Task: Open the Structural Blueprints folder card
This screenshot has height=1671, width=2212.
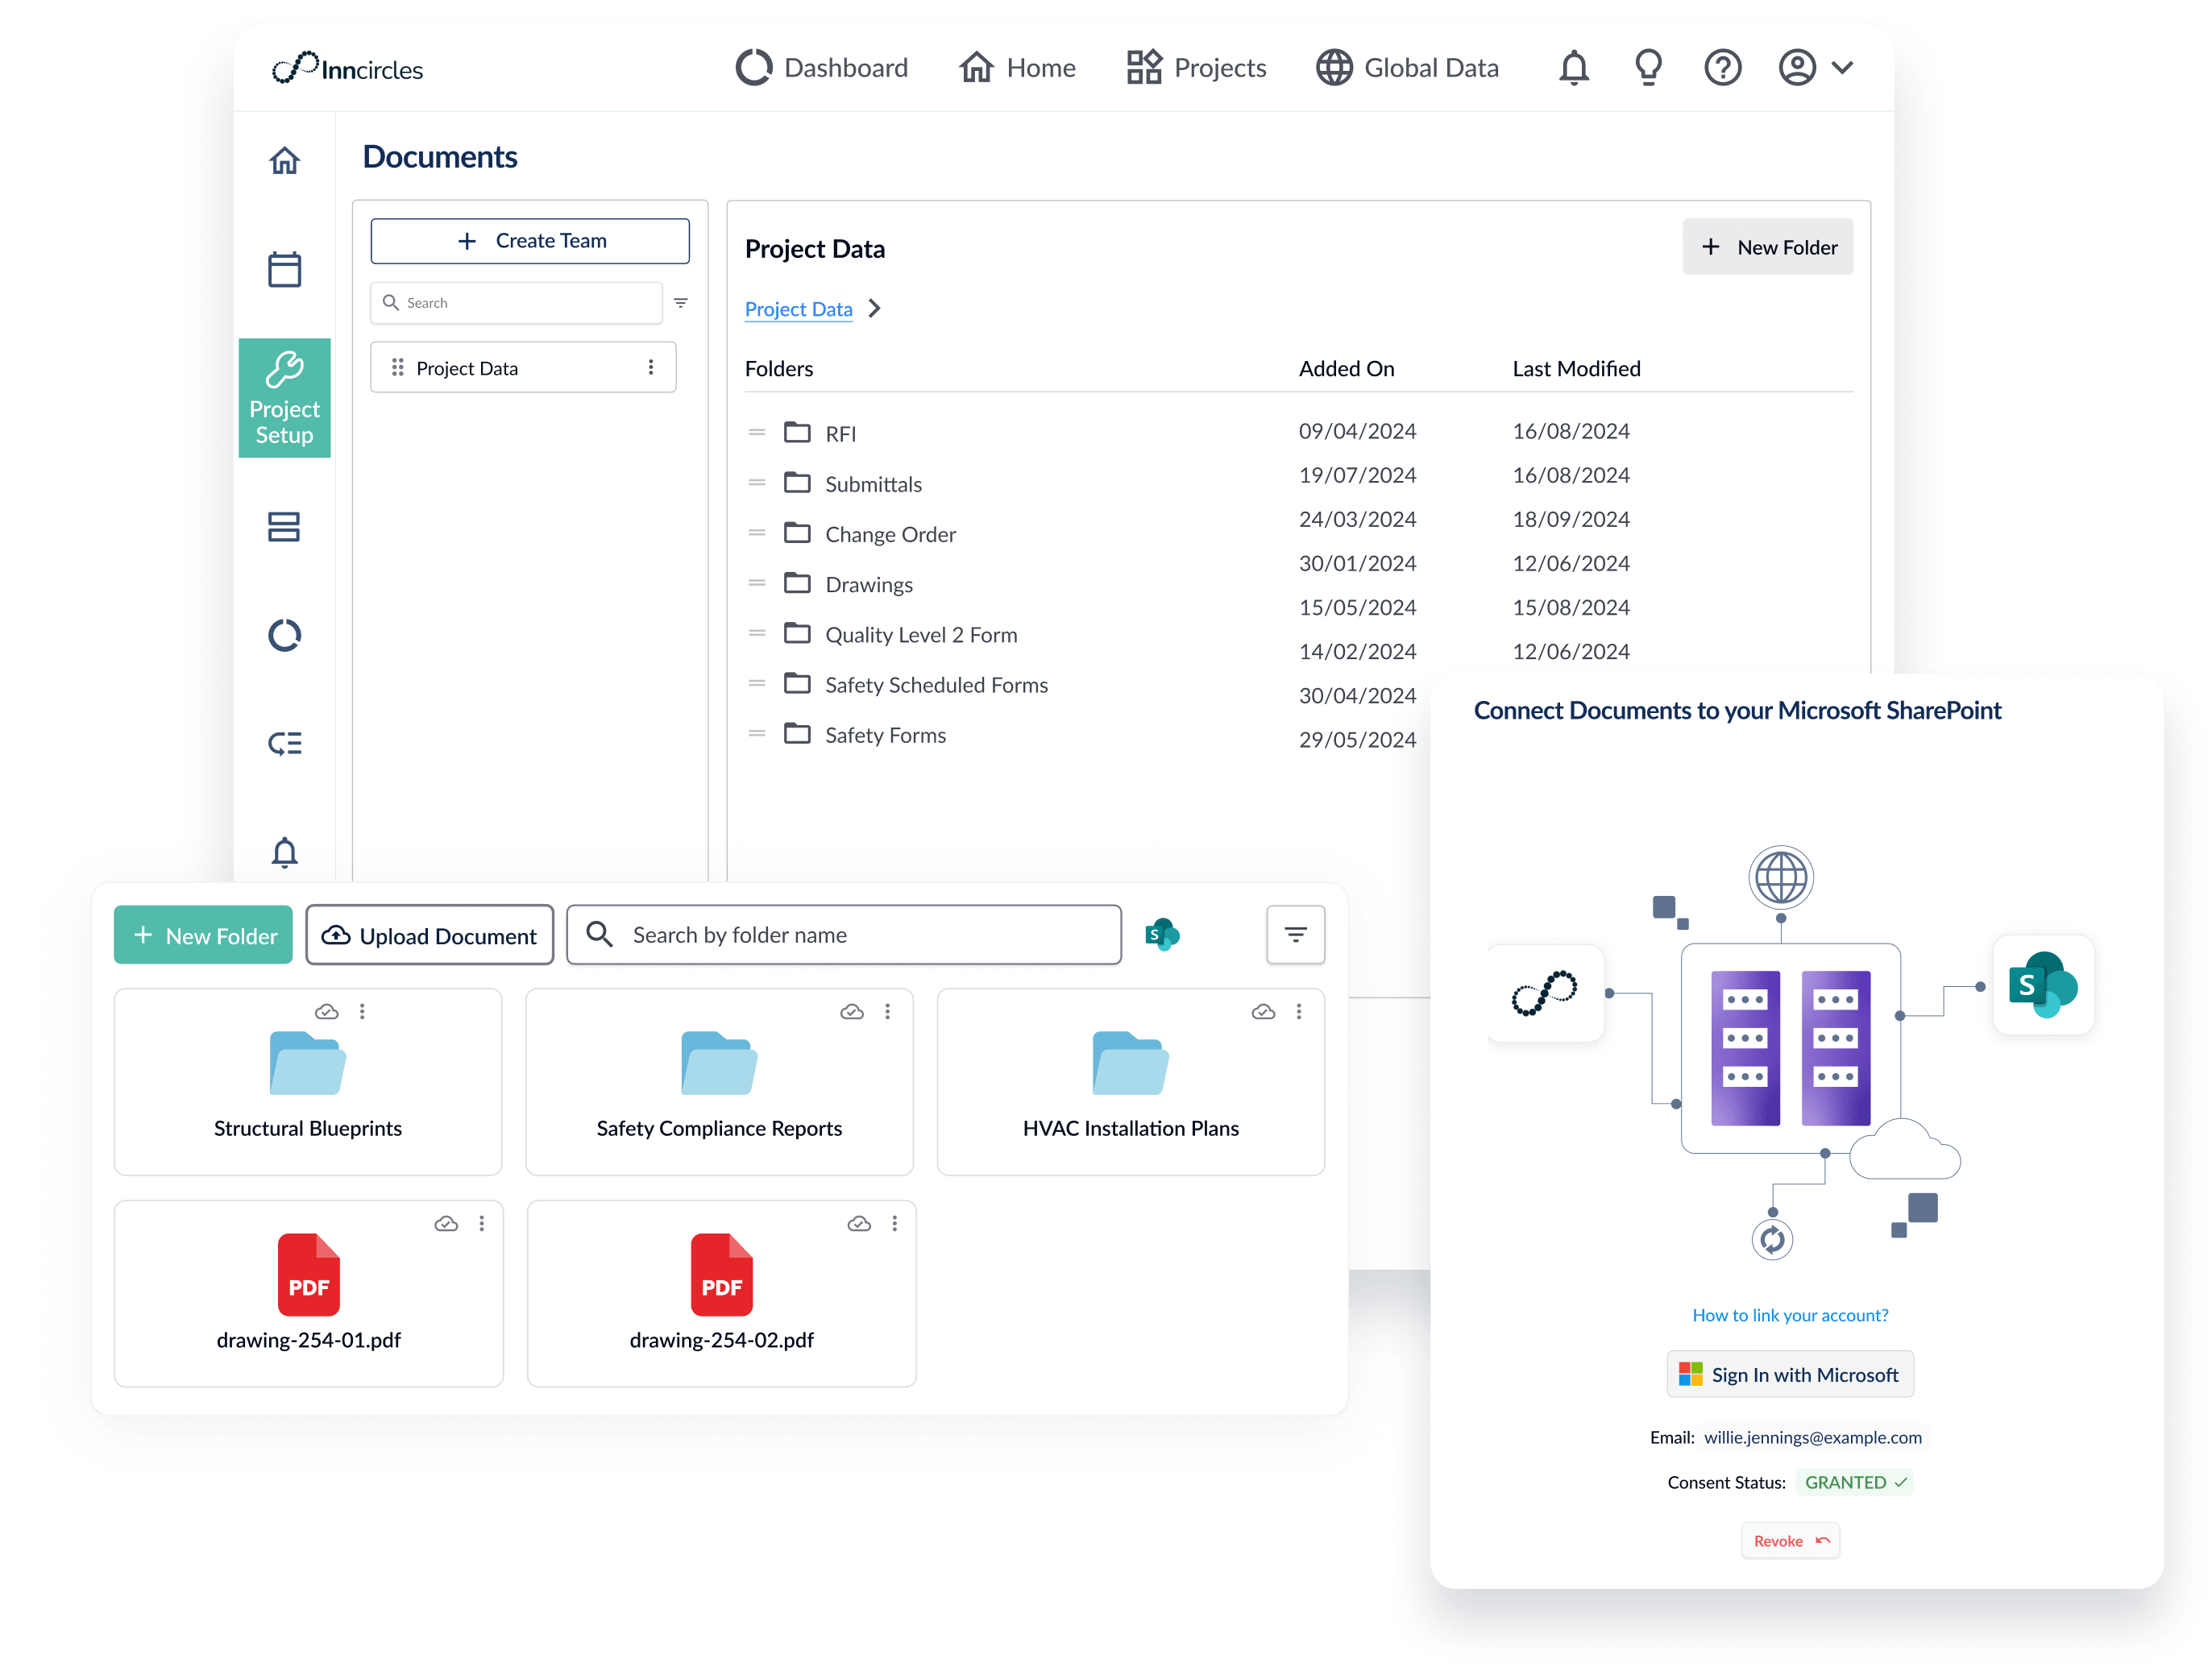Action: pos(308,1082)
